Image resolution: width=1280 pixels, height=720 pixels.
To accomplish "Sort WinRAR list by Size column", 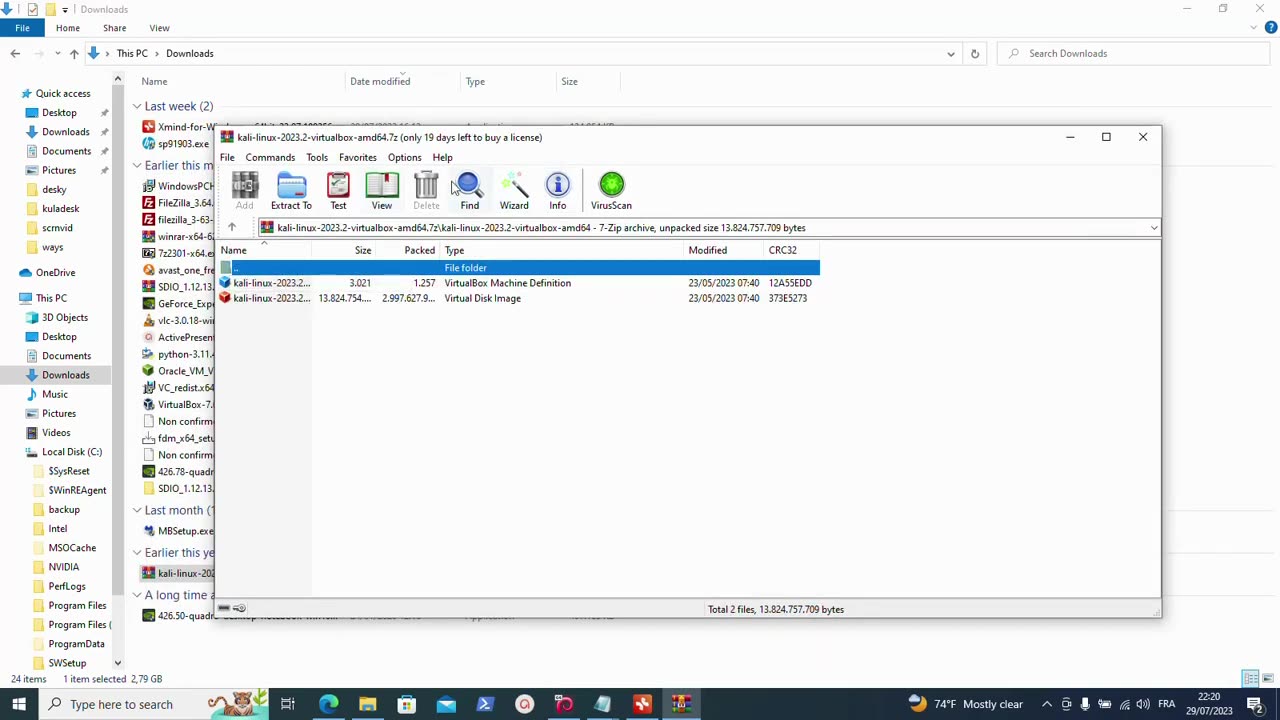I will (345, 250).
